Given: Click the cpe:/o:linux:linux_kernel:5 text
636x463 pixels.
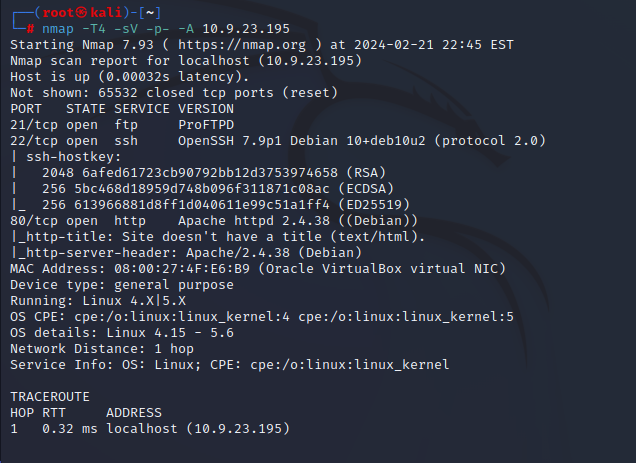Looking at the screenshot, I should pyautogui.click(x=406, y=317).
